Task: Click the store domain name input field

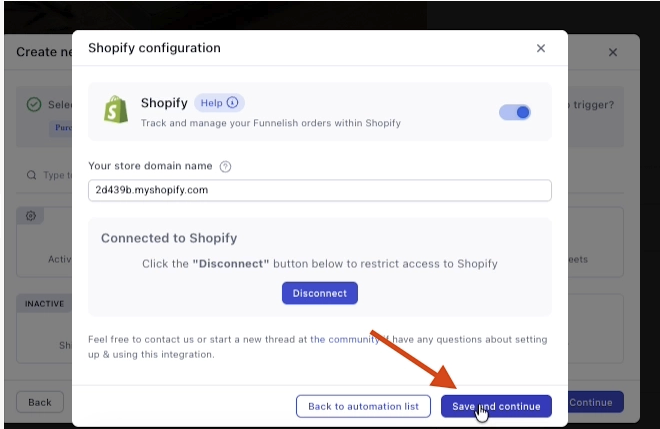Action: pos(320,190)
